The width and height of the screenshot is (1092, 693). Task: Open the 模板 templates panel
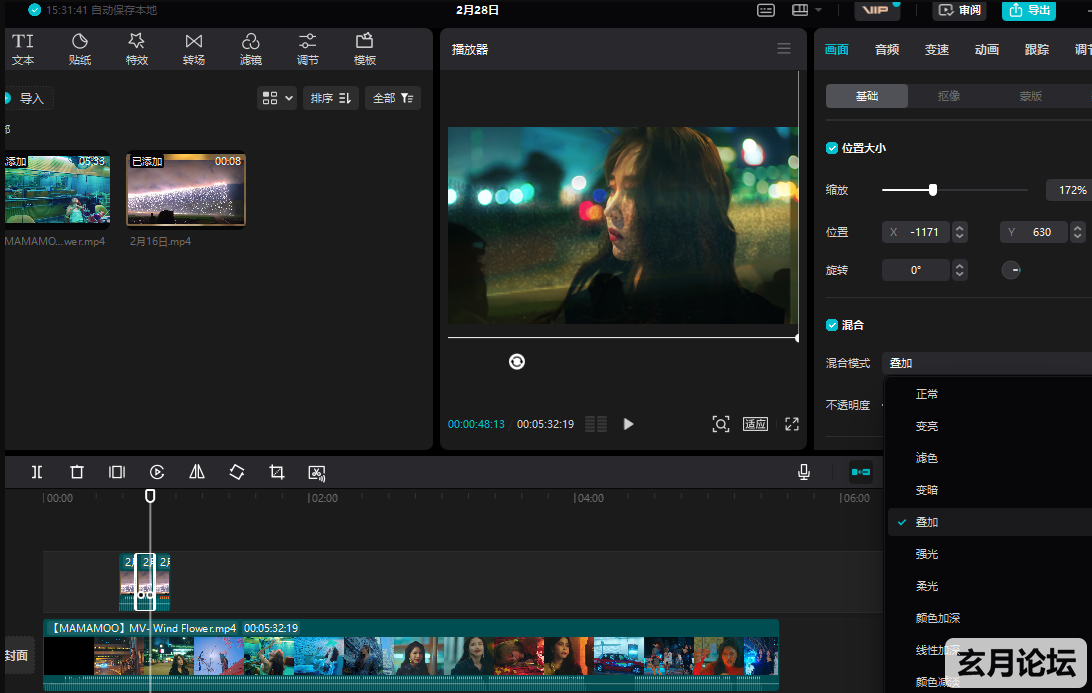coord(364,49)
